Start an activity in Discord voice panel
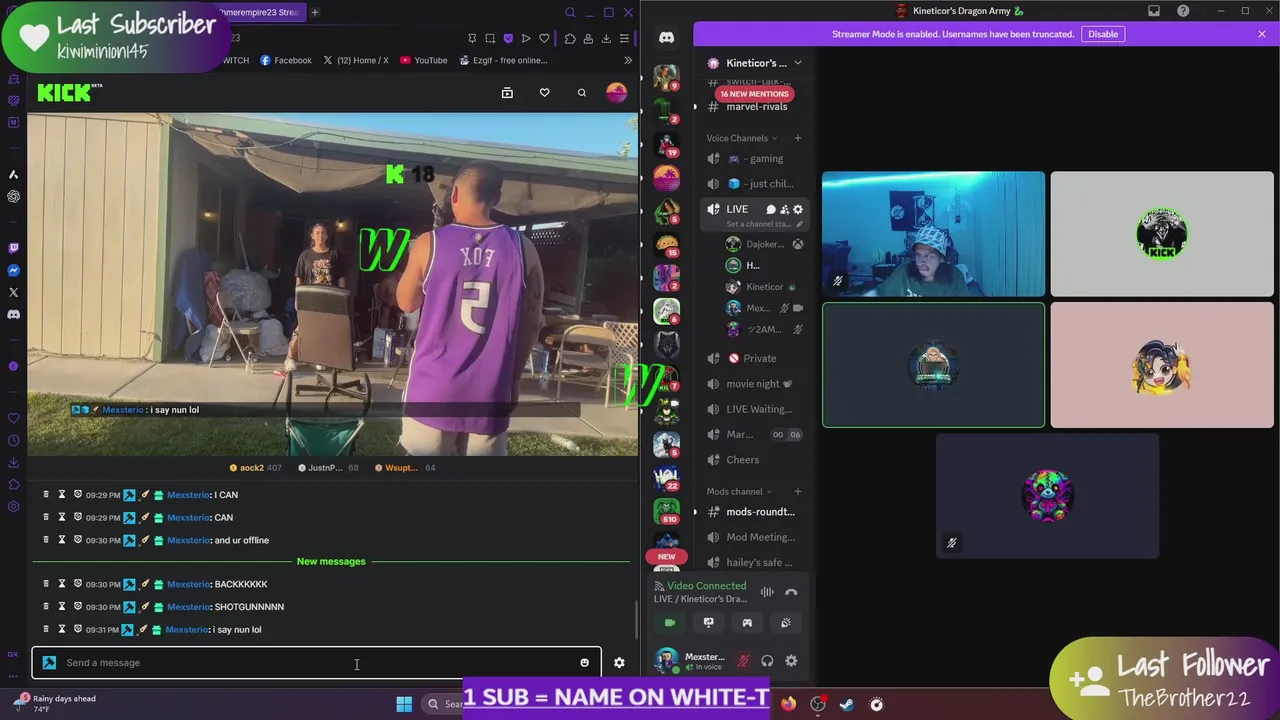Viewport: 1280px width, 720px height. pyautogui.click(x=747, y=623)
